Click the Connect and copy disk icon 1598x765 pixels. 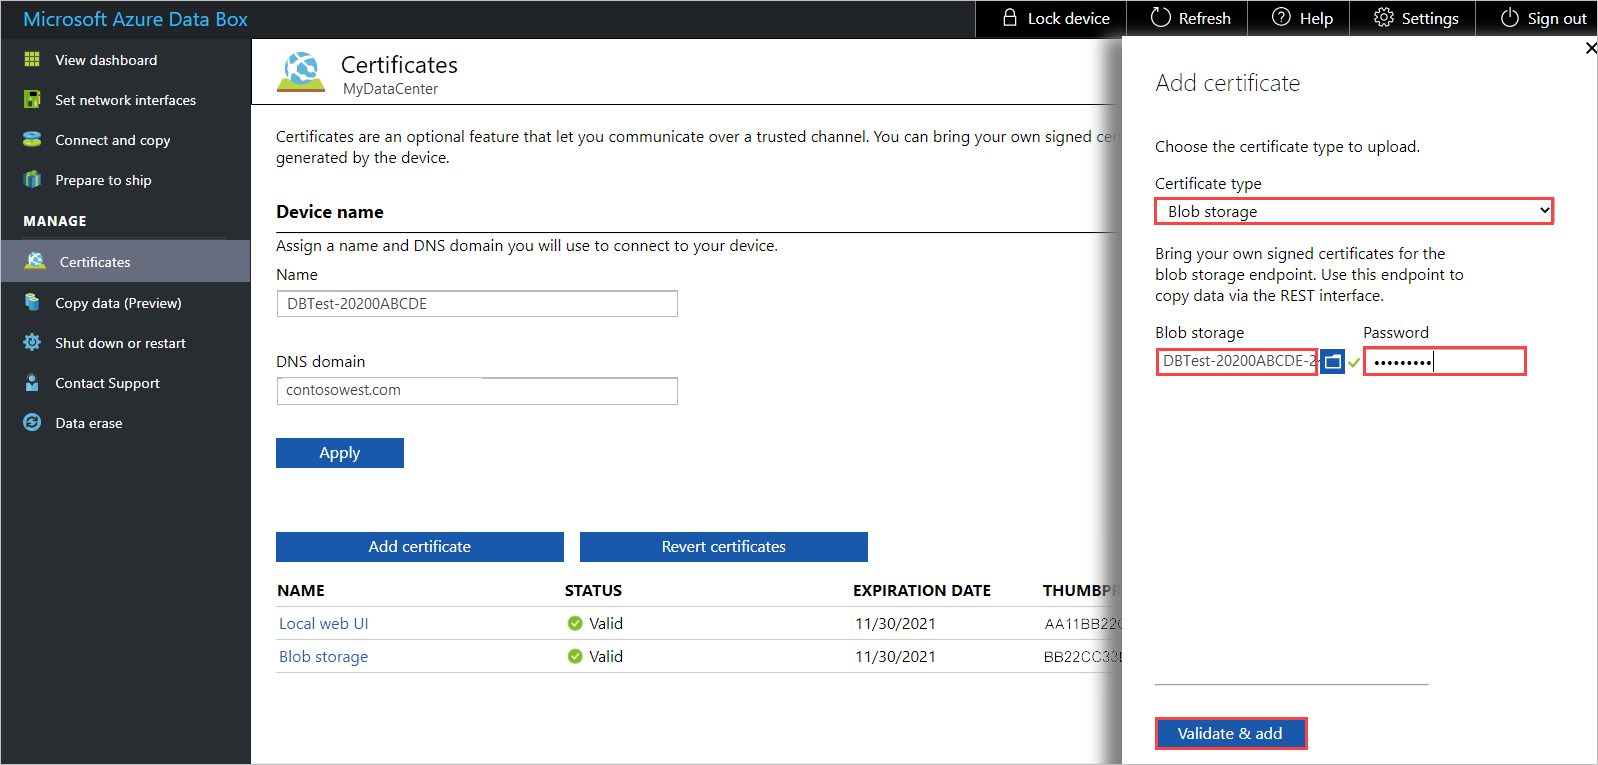click(32, 139)
